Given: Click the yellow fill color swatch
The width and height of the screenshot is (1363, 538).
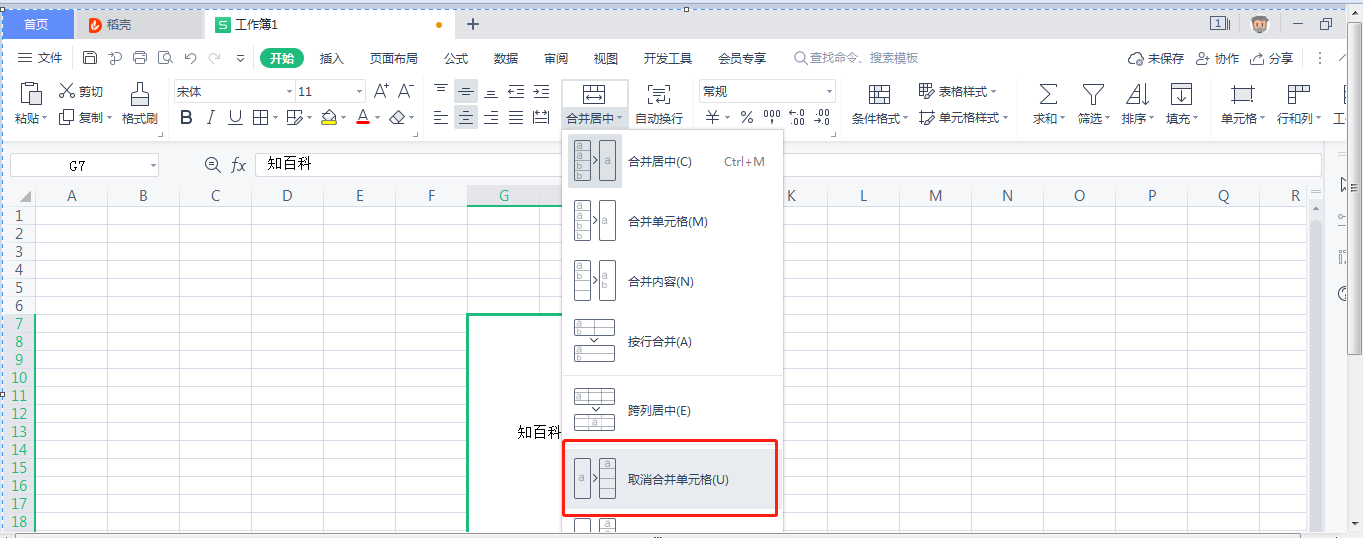Looking at the screenshot, I should 329,118.
